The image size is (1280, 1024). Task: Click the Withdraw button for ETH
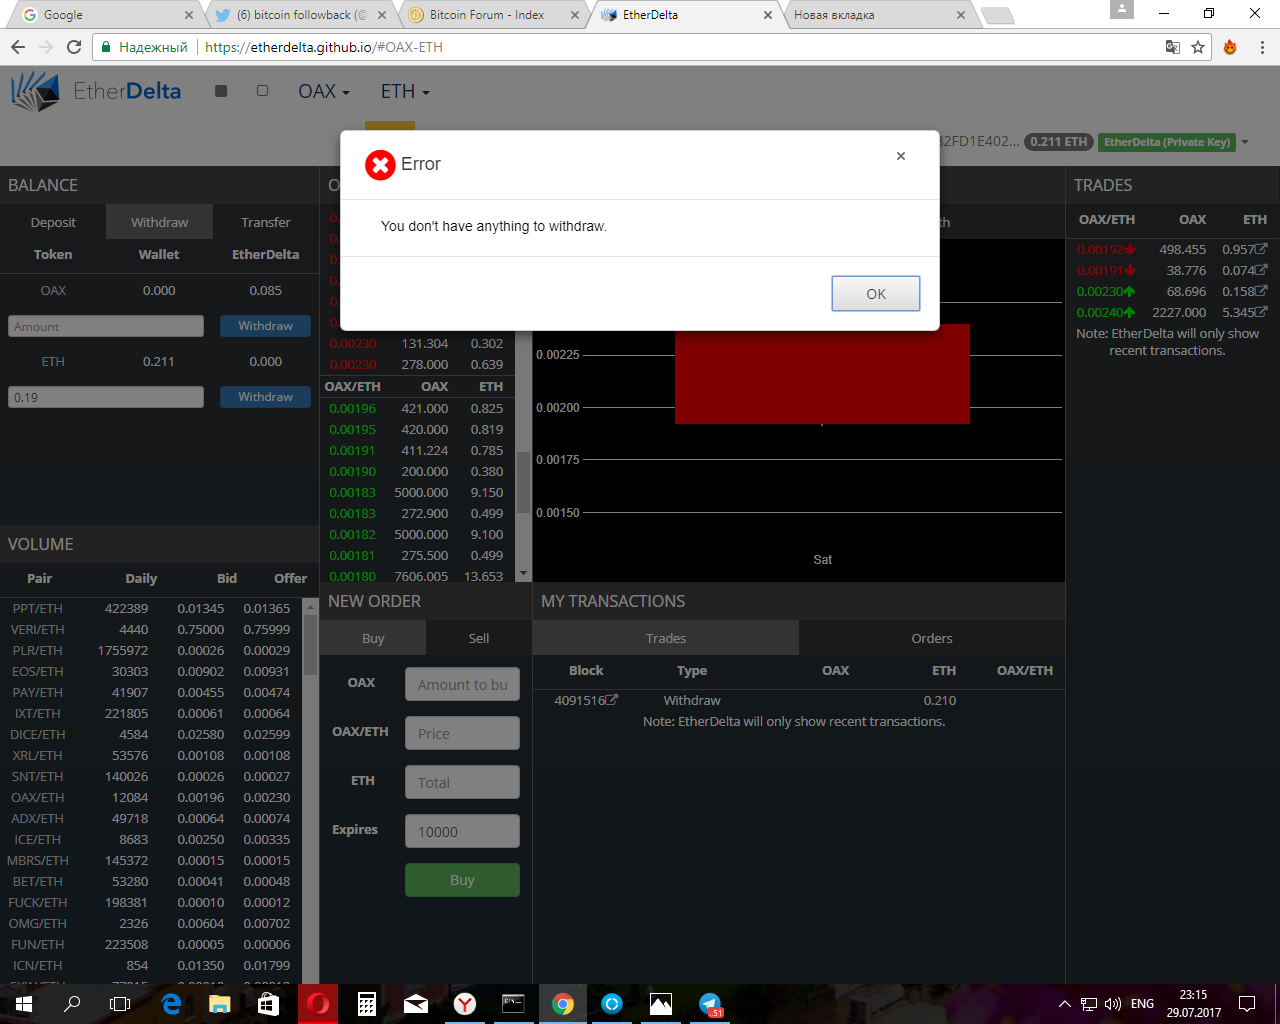point(265,397)
